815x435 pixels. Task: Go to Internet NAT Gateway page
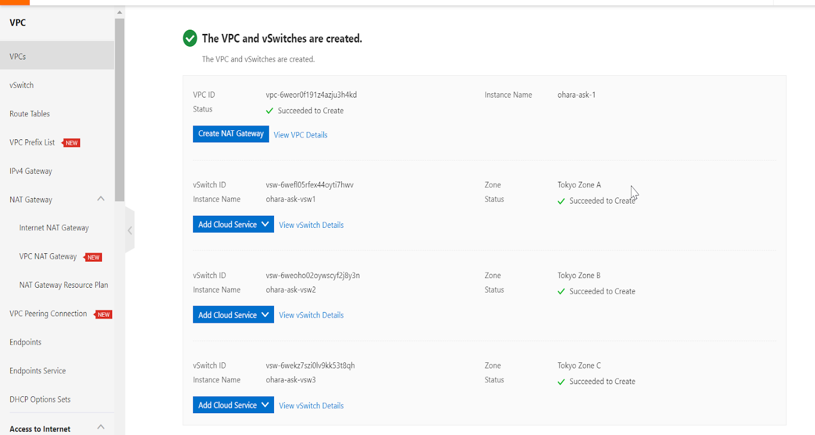click(54, 228)
